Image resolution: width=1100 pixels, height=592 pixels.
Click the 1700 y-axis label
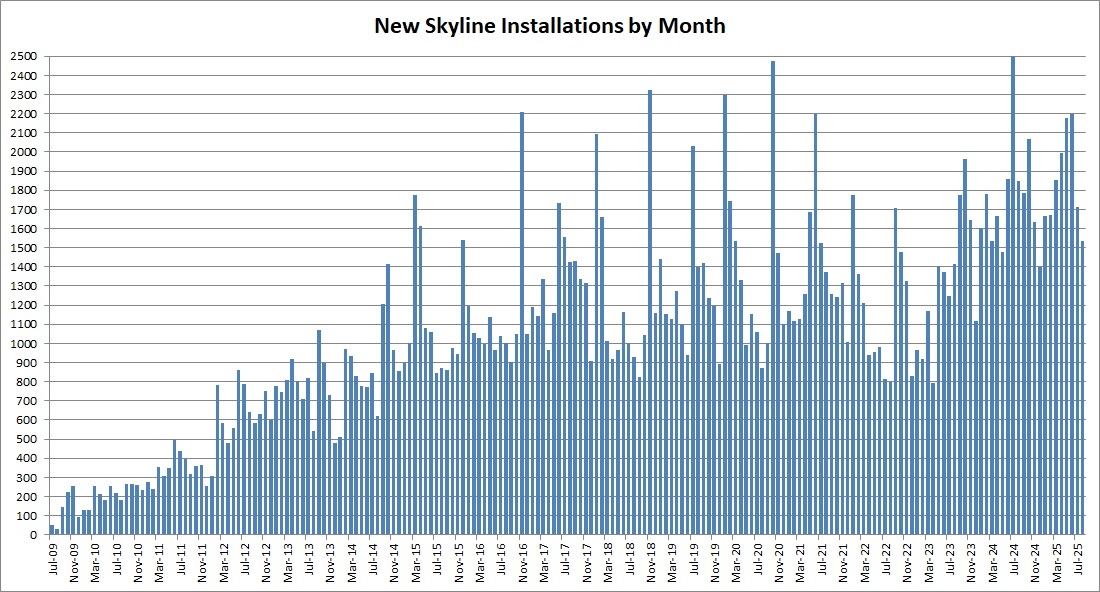[24, 209]
